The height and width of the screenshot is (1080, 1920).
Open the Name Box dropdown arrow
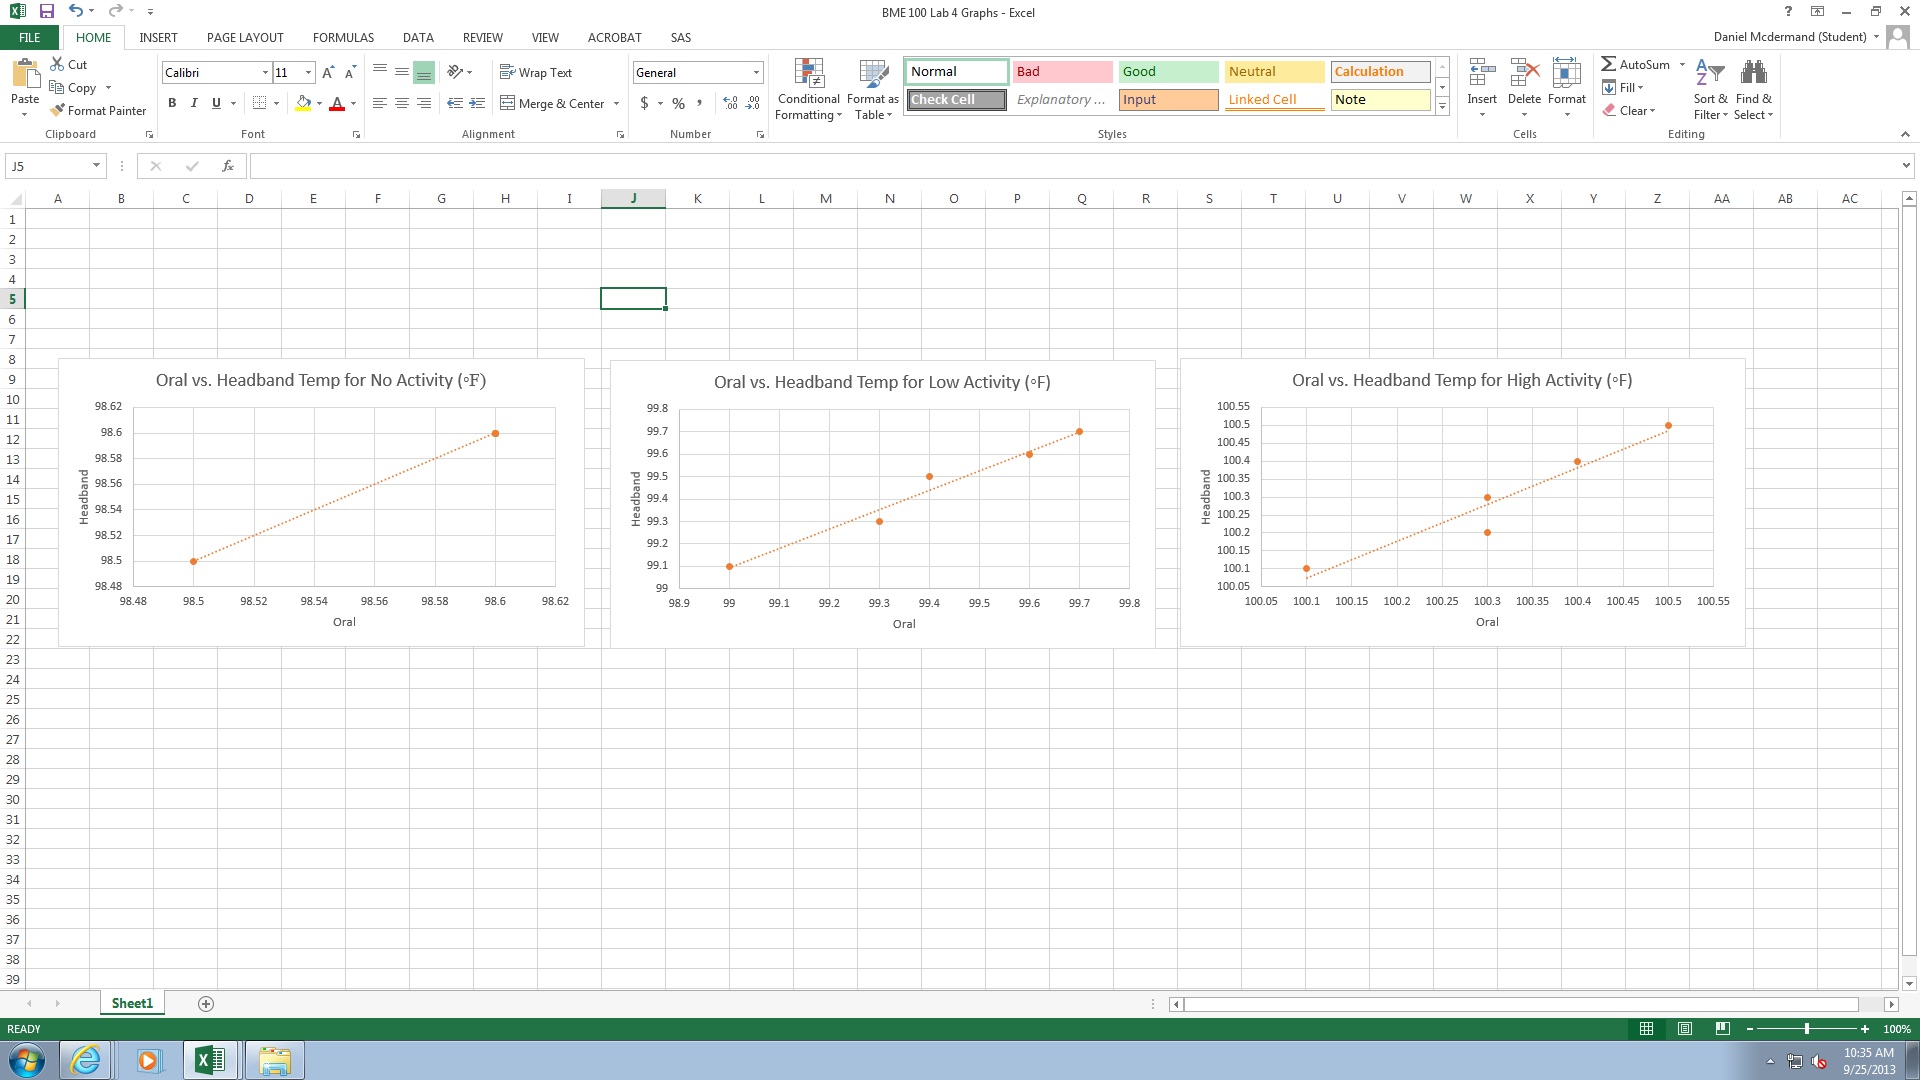pyautogui.click(x=96, y=166)
